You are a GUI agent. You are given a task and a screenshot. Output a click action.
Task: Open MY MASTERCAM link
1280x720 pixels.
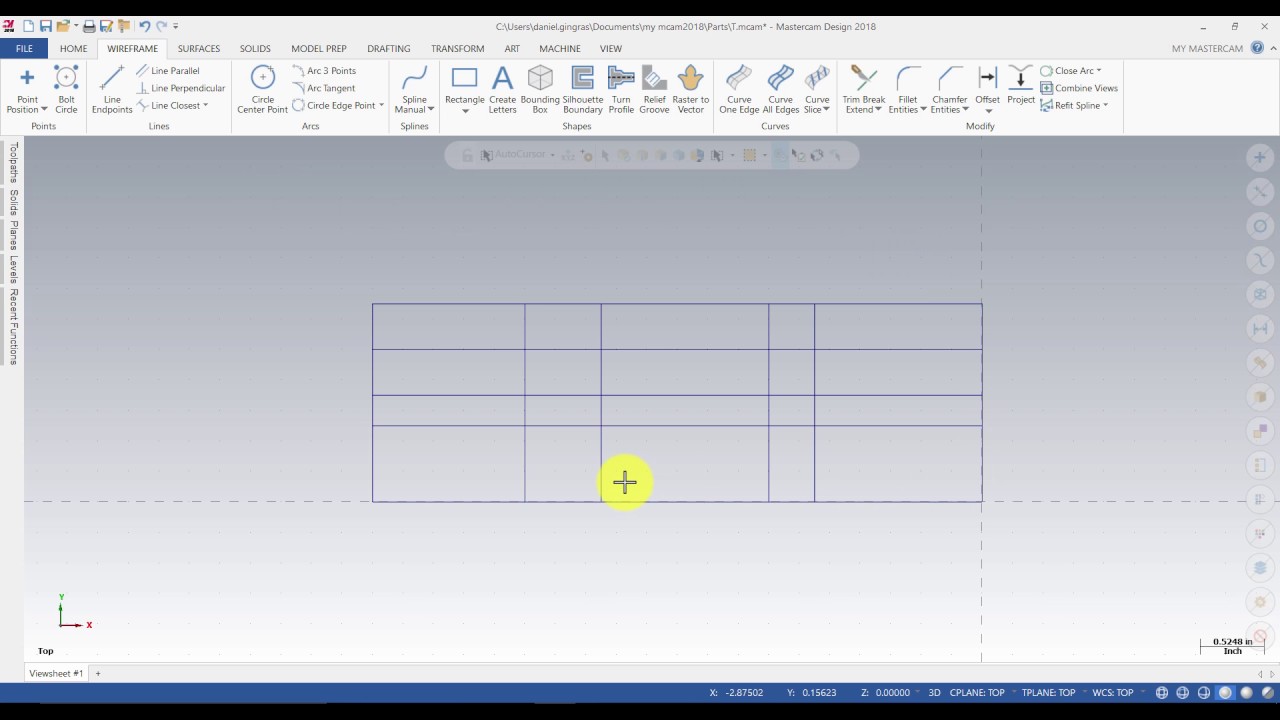(1207, 48)
